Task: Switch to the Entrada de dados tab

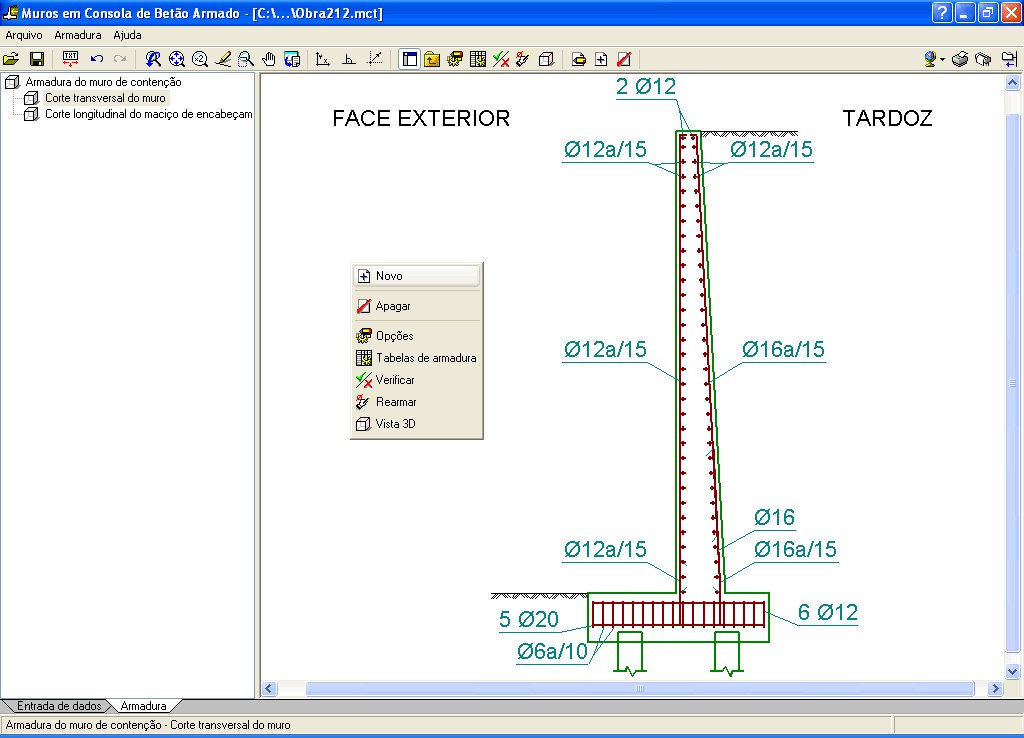Action: pyautogui.click(x=59, y=706)
